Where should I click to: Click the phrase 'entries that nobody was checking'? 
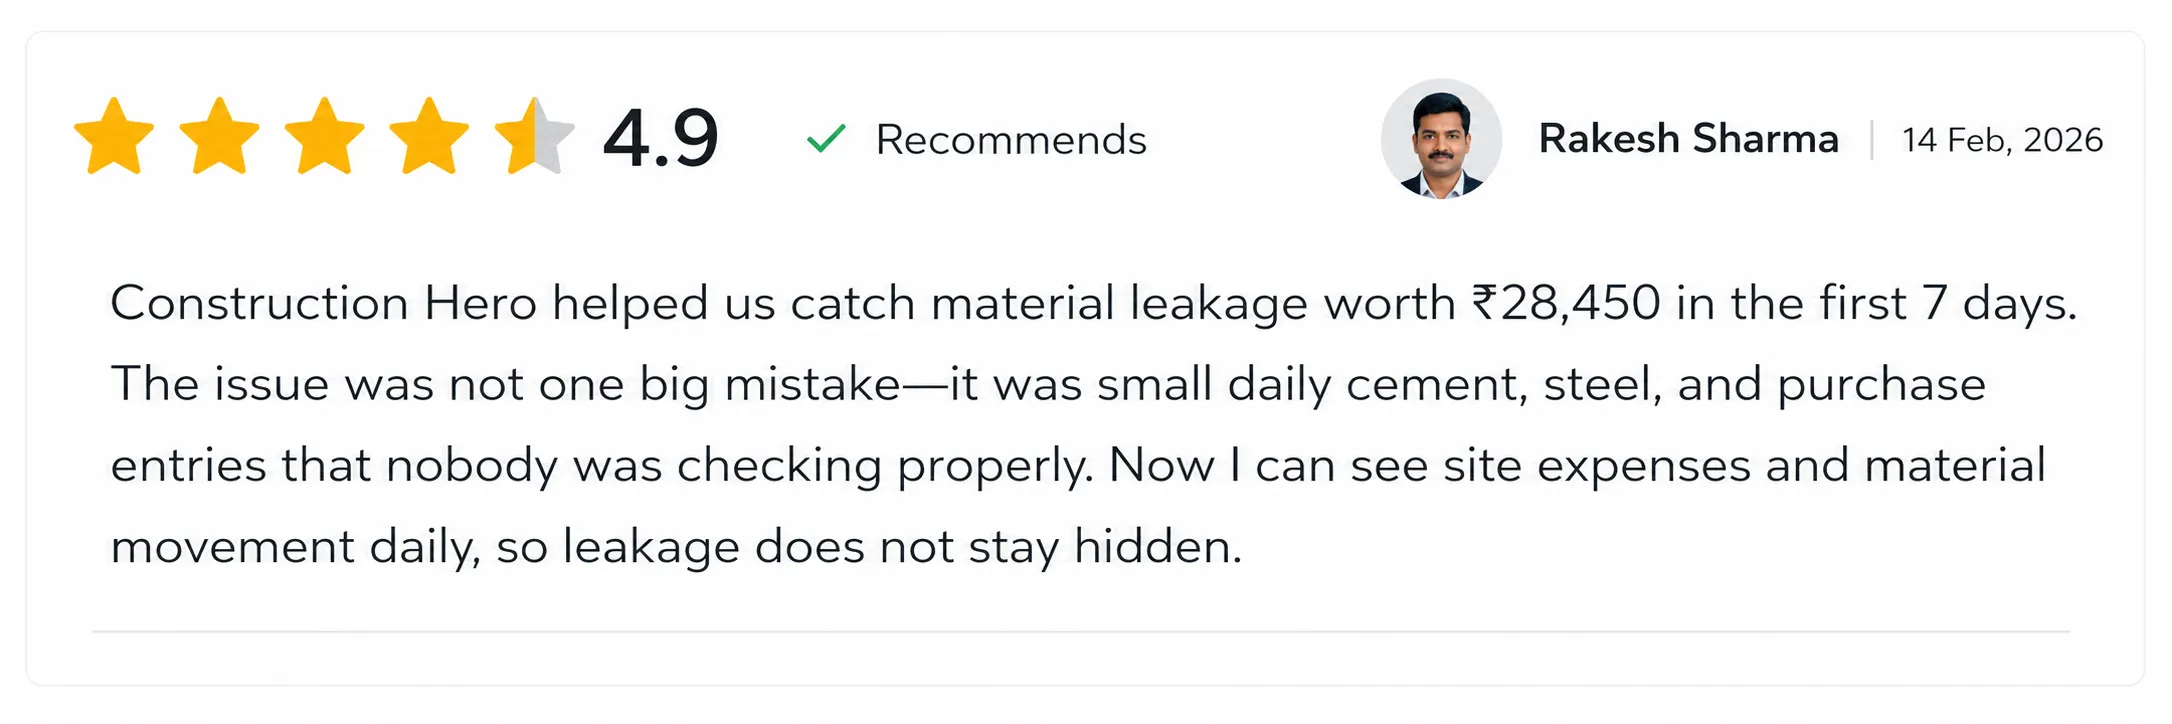(x=496, y=467)
